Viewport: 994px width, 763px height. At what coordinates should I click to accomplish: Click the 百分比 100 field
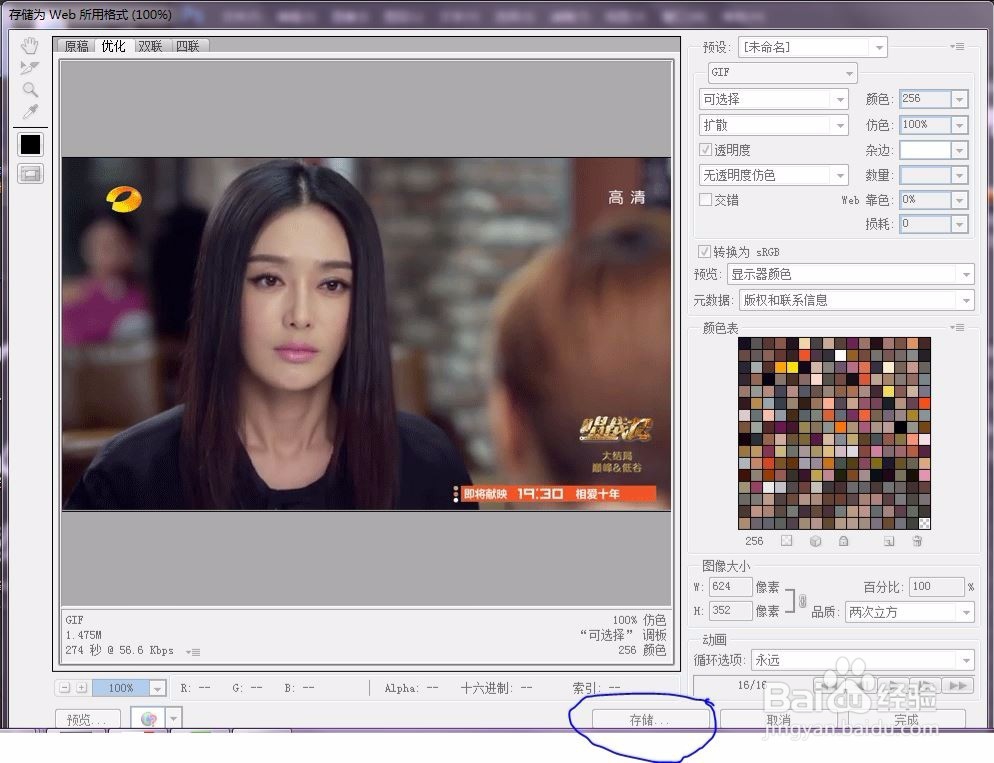(x=936, y=587)
